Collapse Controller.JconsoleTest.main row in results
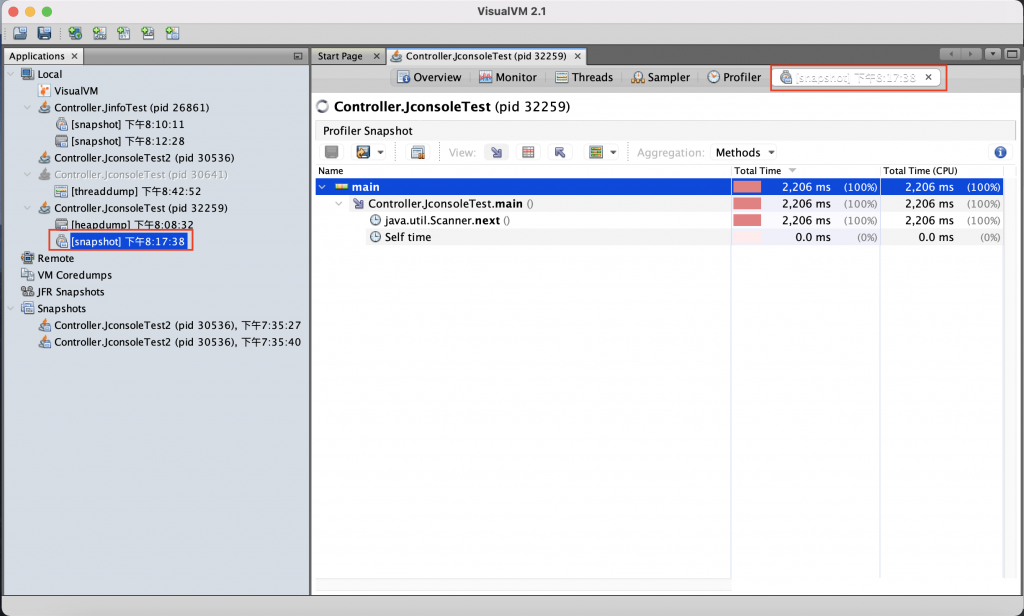Image resolution: width=1024 pixels, height=616 pixels. (x=339, y=204)
